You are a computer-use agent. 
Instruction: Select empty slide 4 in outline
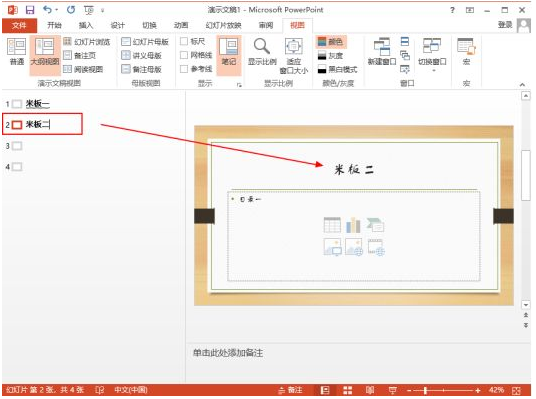click(17, 167)
